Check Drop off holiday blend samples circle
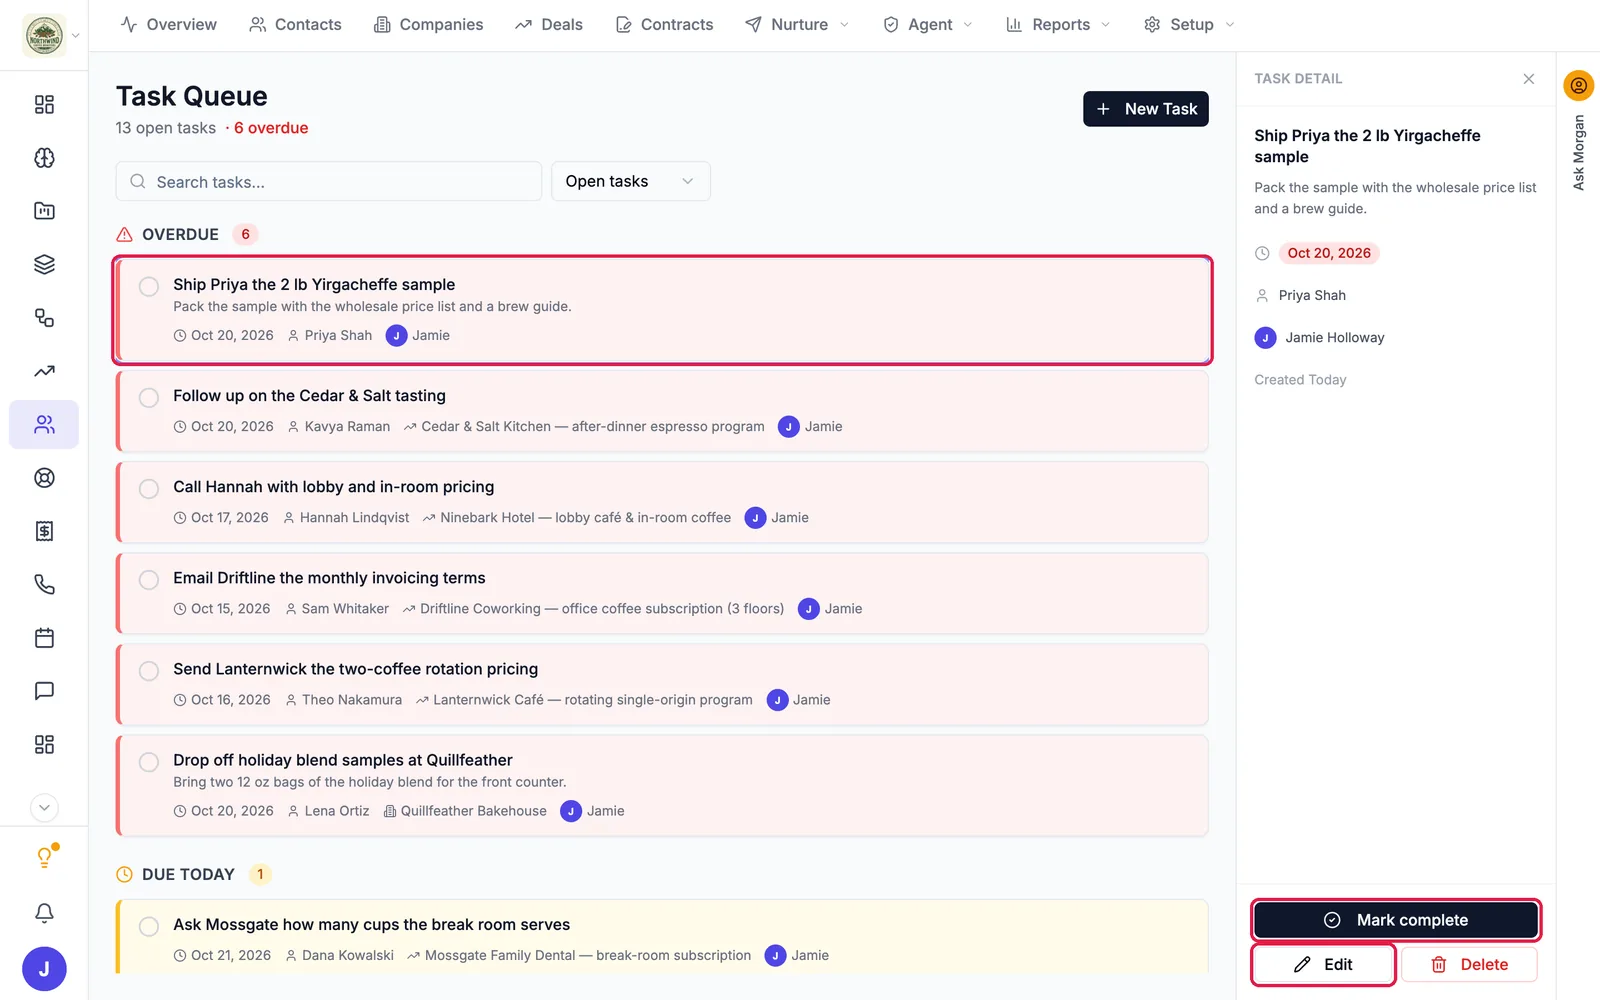 coord(149,762)
